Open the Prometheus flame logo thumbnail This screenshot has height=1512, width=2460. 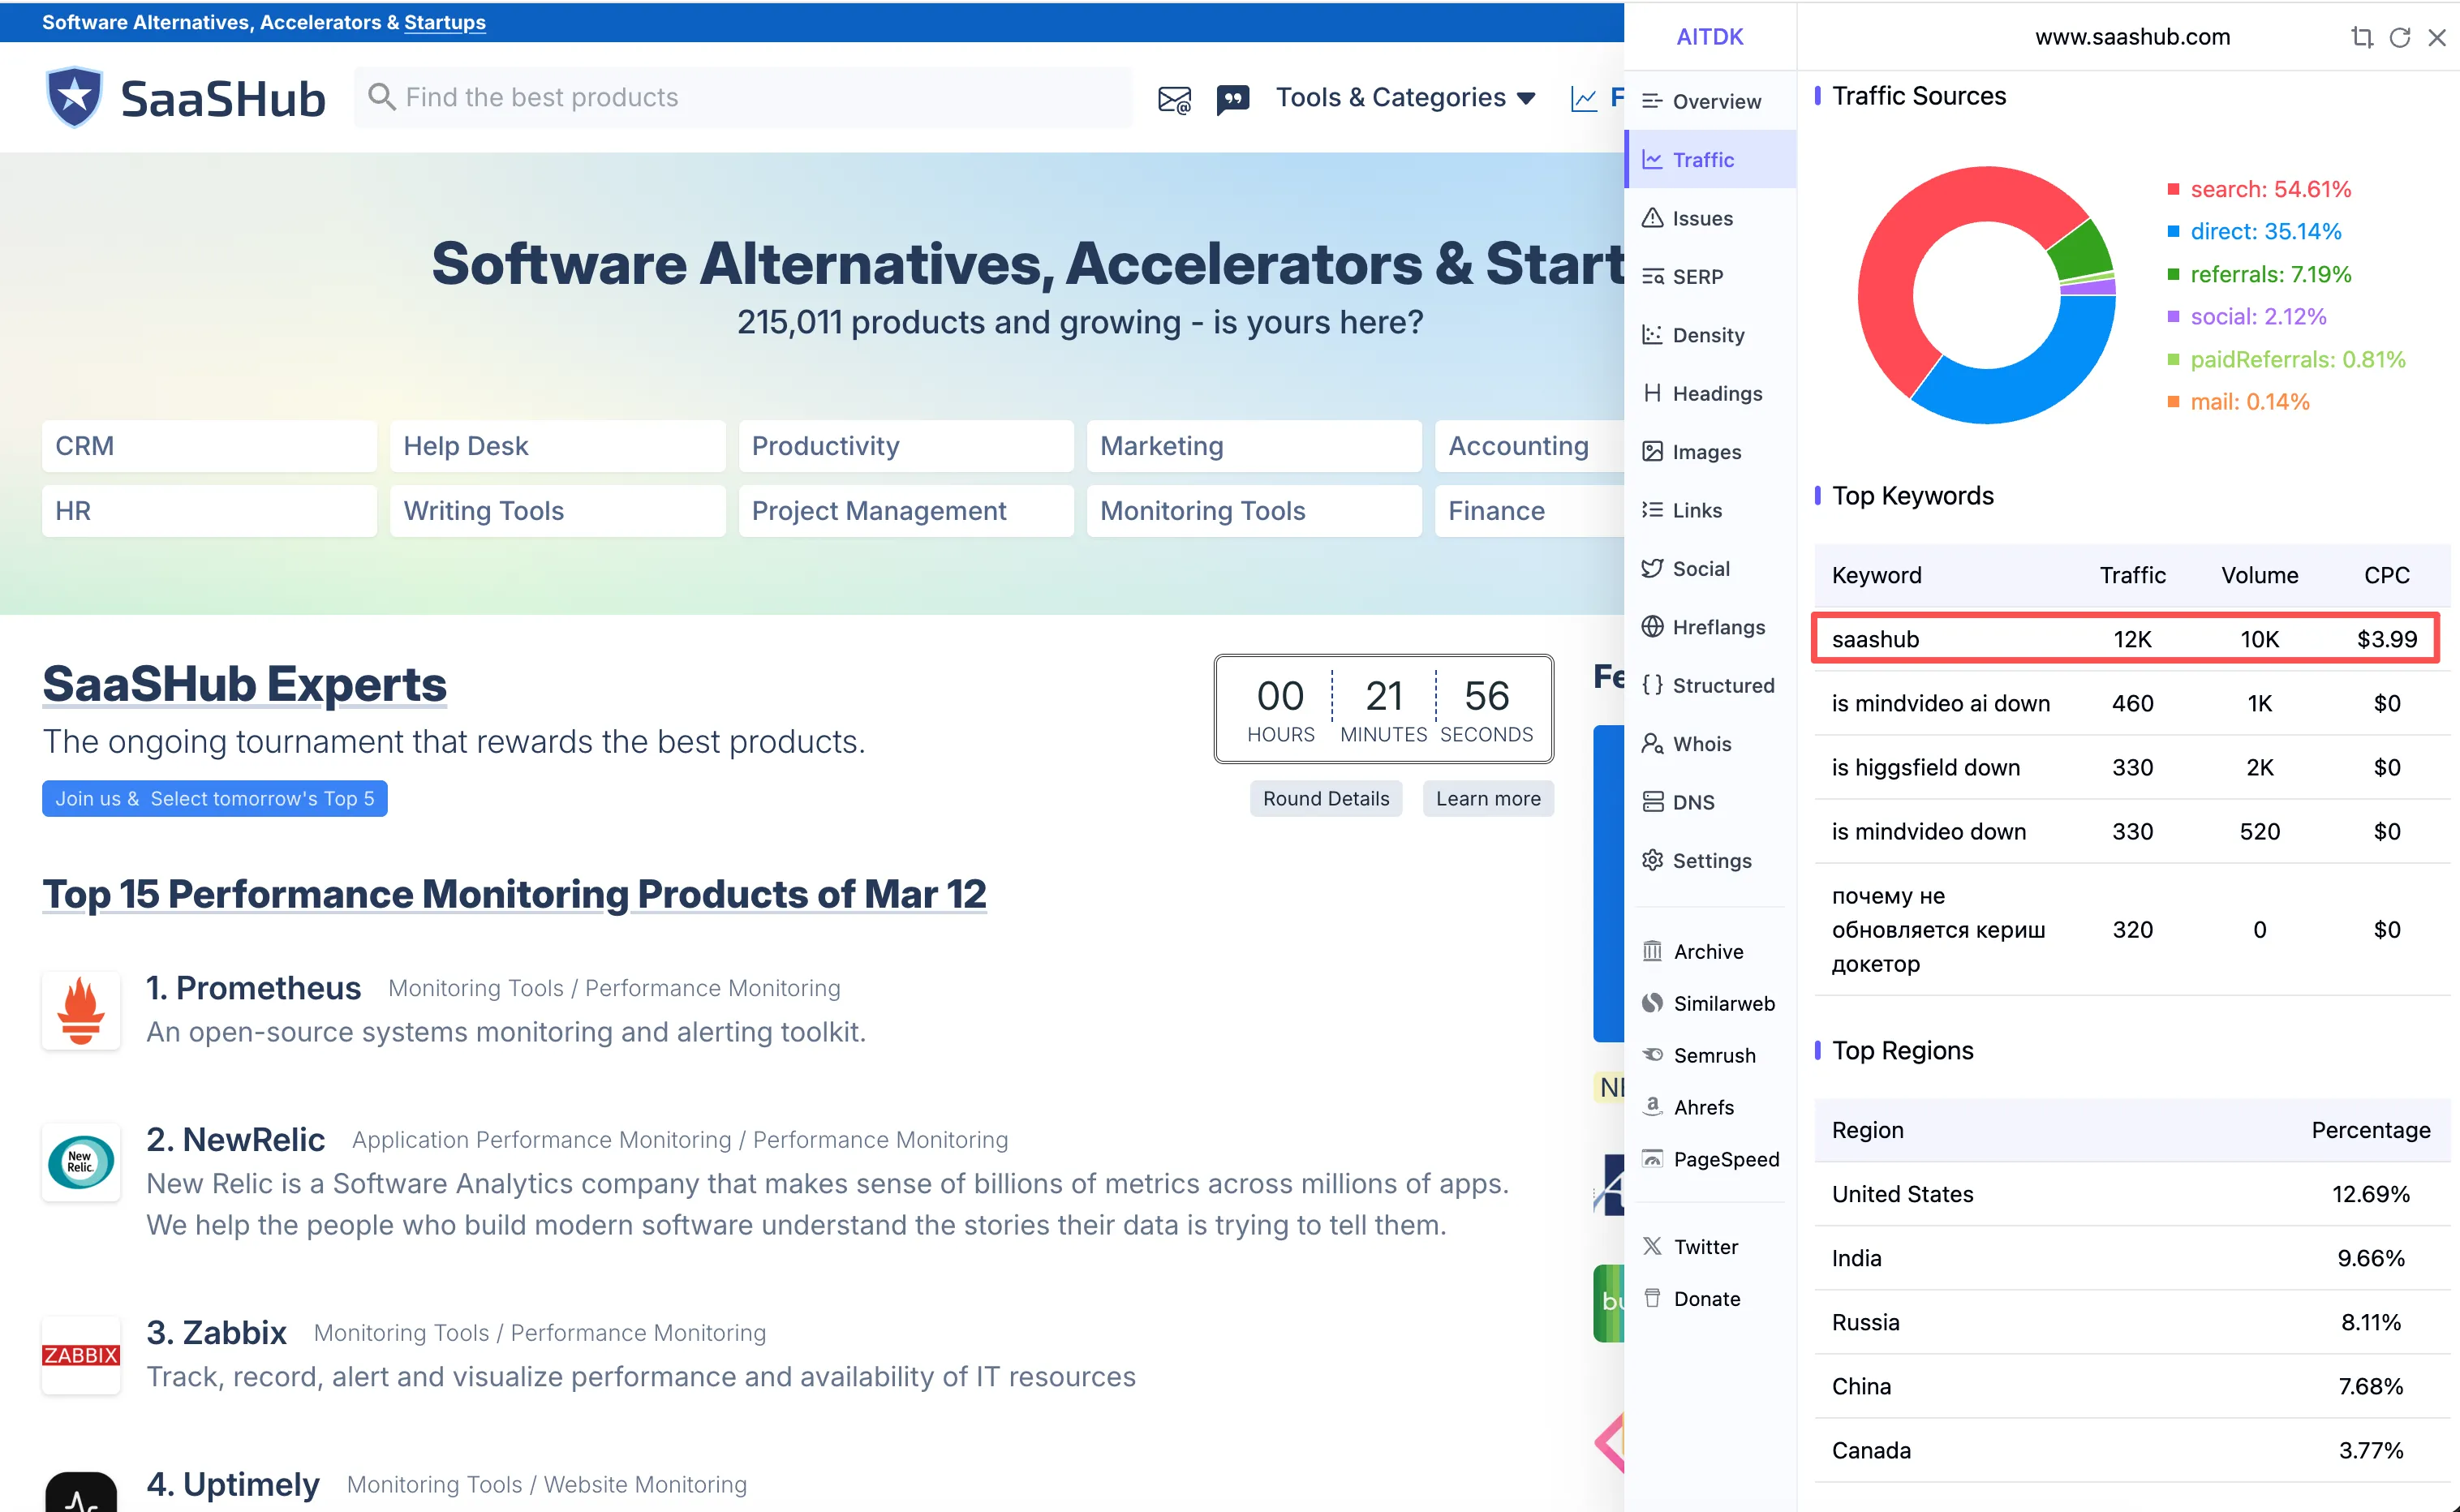pyautogui.click(x=81, y=1010)
